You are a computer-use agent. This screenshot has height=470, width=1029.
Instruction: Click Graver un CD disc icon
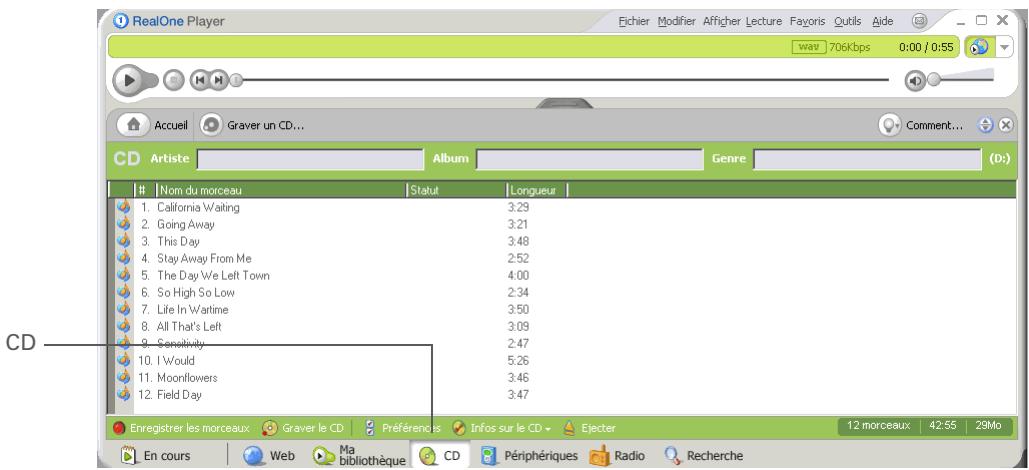(211, 125)
